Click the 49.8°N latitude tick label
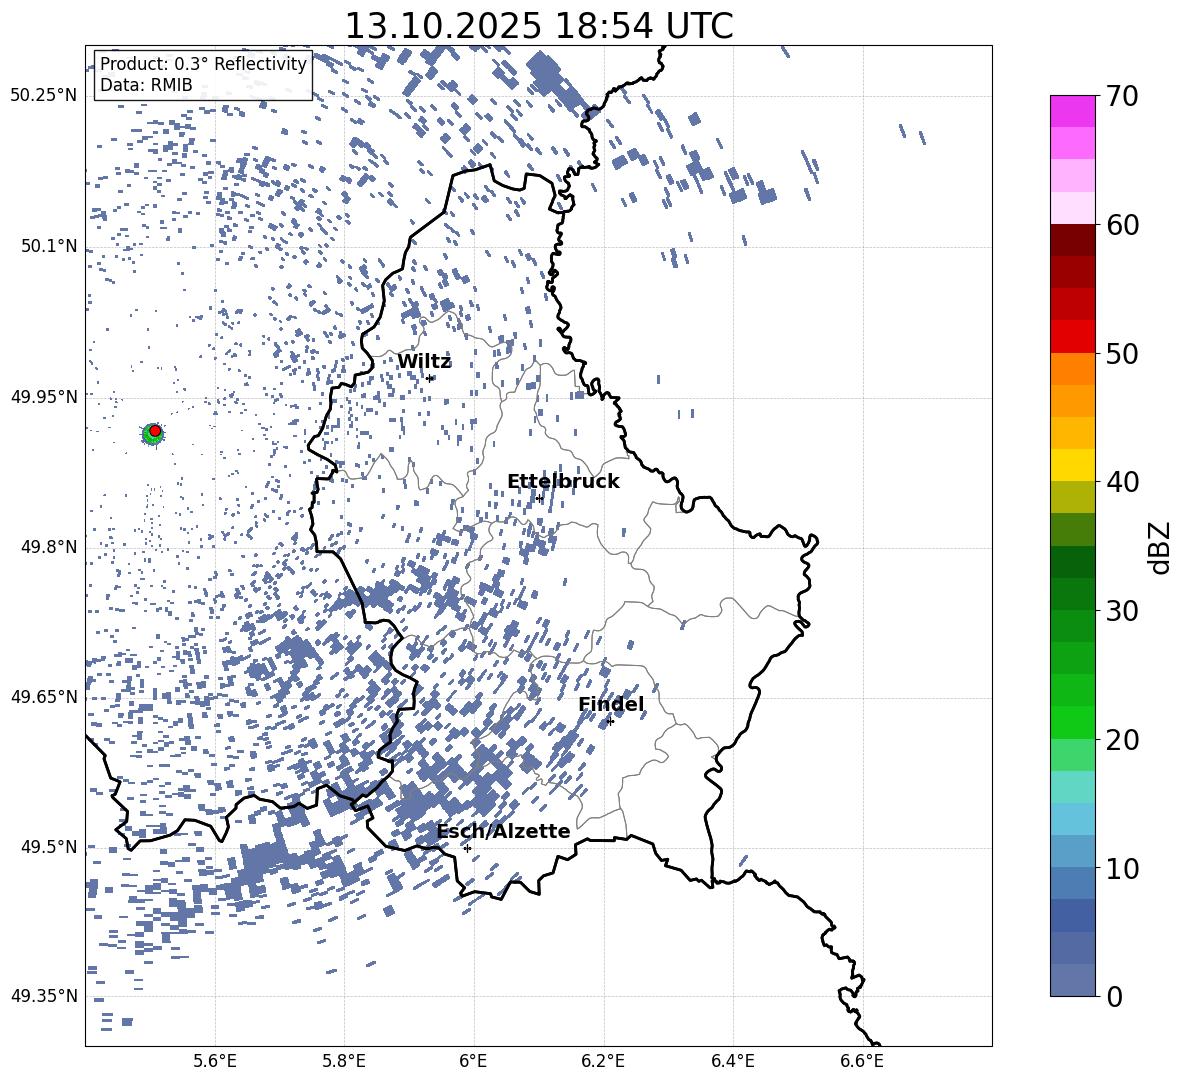The height and width of the screenshot is (1081, 1184). (49, 546)
